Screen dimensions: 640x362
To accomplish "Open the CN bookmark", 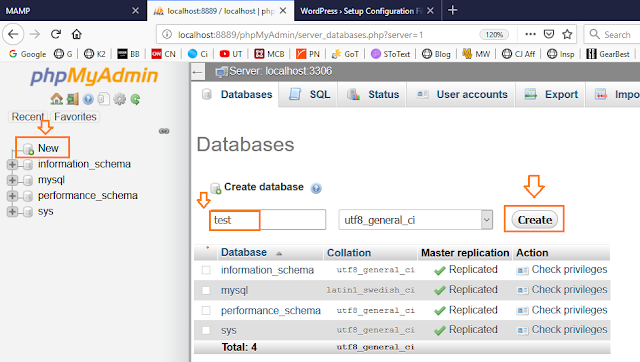I will tap(163, 54).
